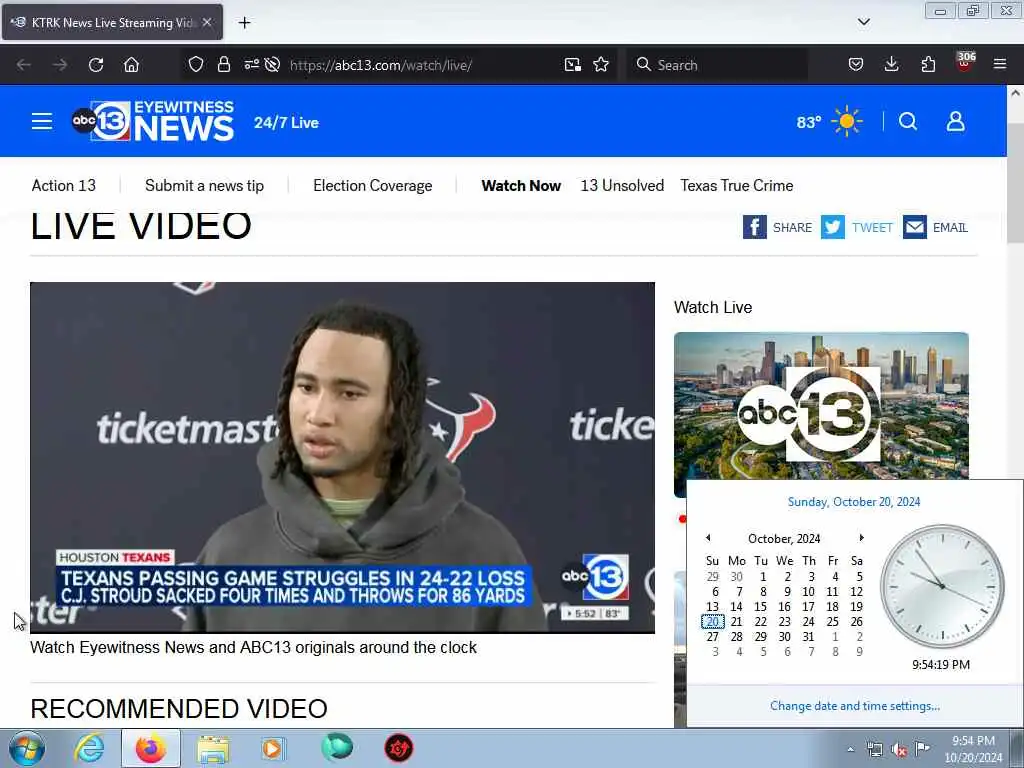Click the muted volume tray icon
Screen dimensions: 1024x768
[x=899, y=749]
